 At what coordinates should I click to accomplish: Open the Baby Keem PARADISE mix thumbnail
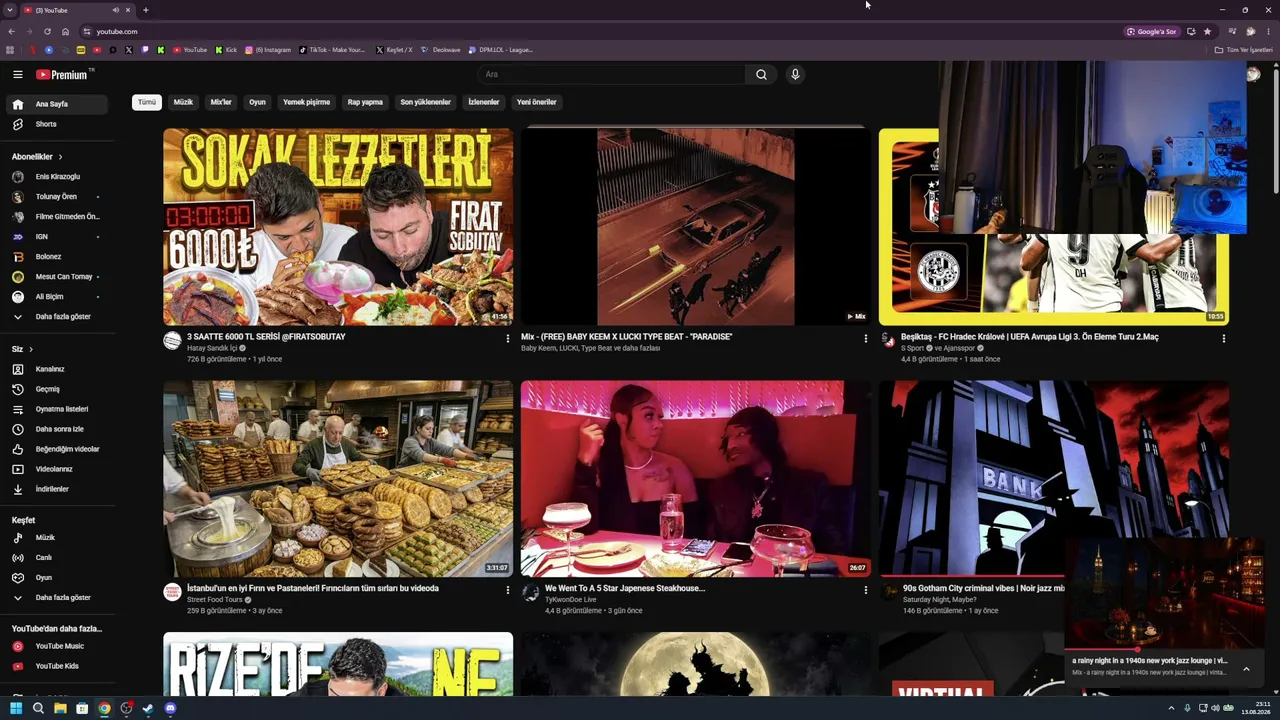(x=695, y=226)
